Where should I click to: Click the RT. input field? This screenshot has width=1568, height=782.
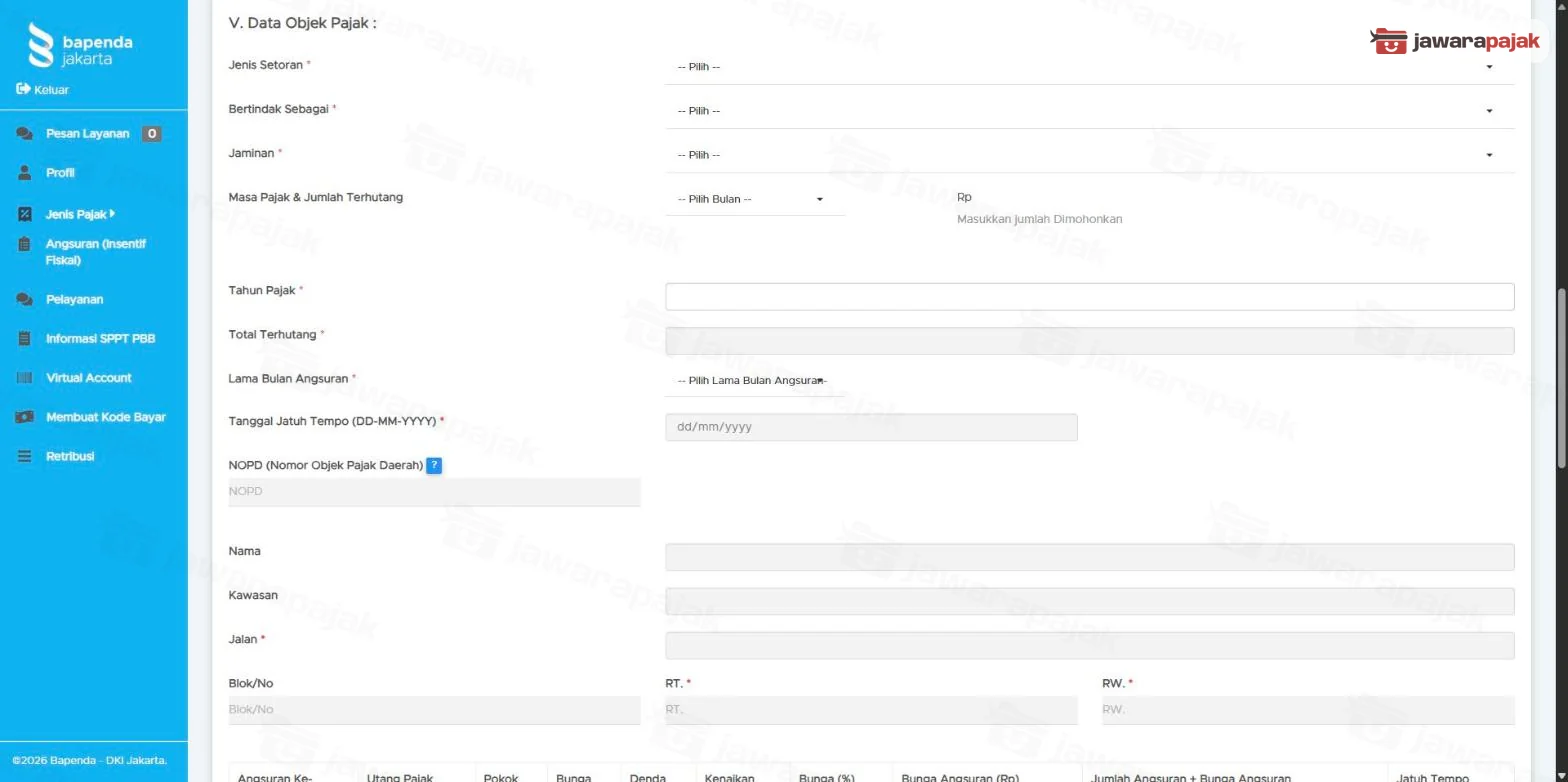(x=871, y=710)
